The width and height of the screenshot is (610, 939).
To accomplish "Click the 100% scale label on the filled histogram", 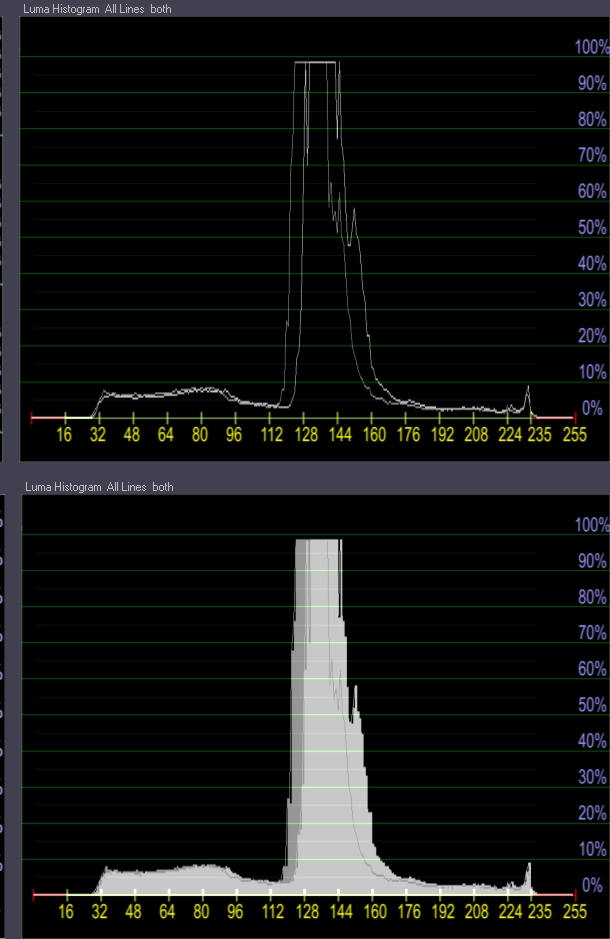I will (592, 525).
